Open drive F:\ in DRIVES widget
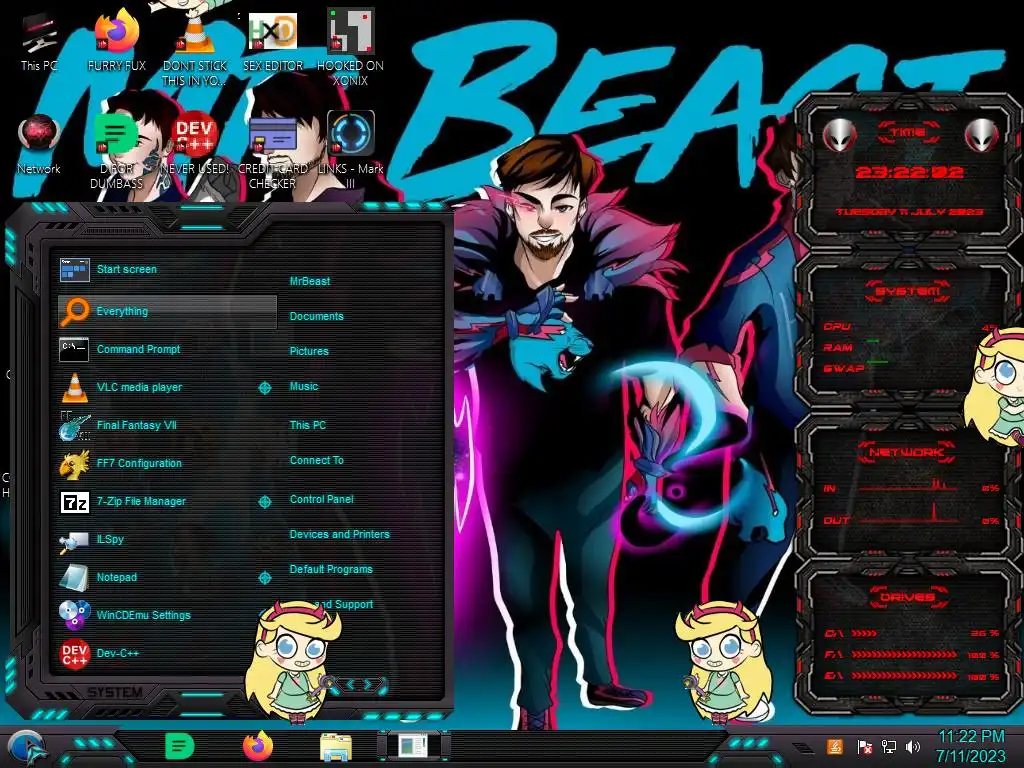 [x=912, y=654]
